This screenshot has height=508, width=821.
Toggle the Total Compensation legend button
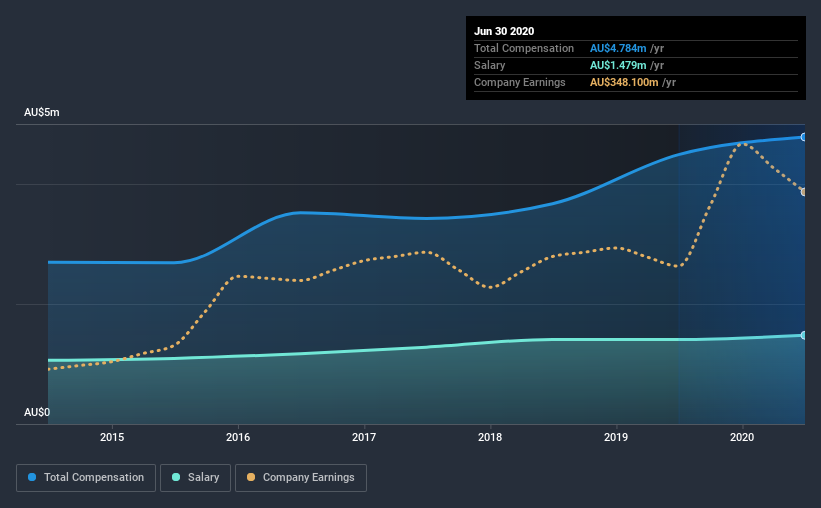coord(86,478)
